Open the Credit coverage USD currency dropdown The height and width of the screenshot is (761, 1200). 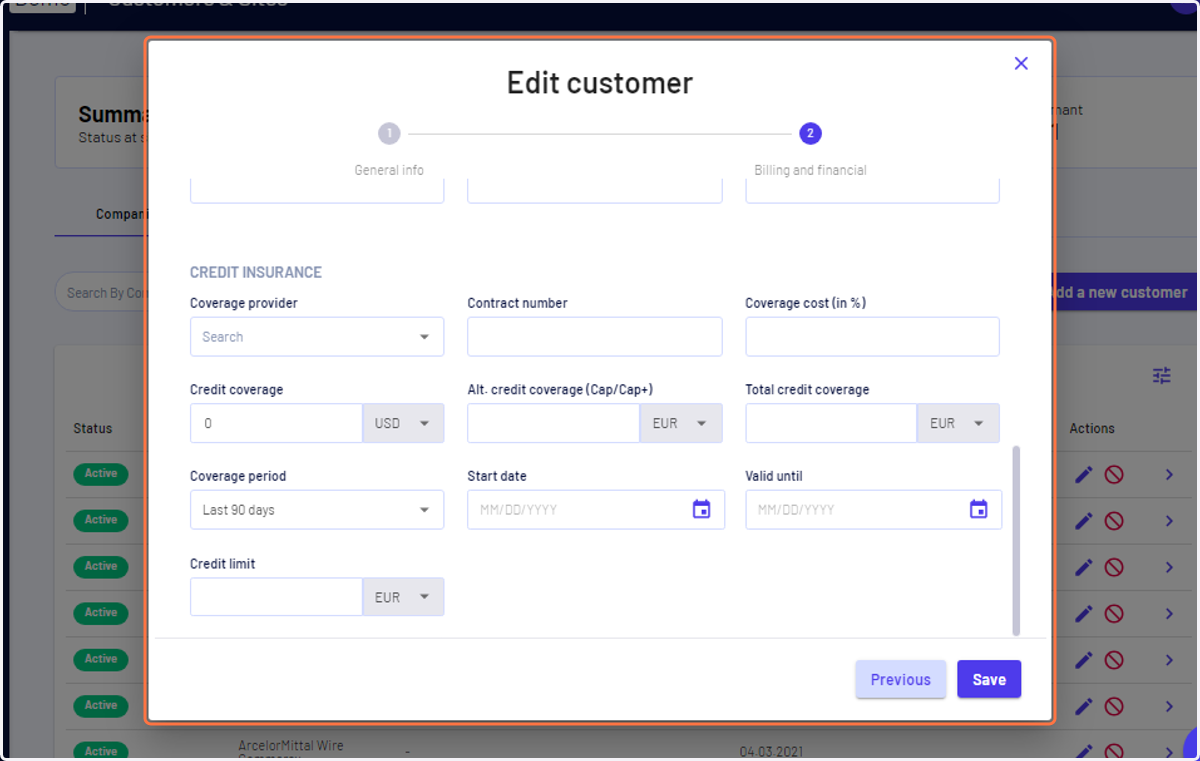pyautogui.click(x=403, y=423)
